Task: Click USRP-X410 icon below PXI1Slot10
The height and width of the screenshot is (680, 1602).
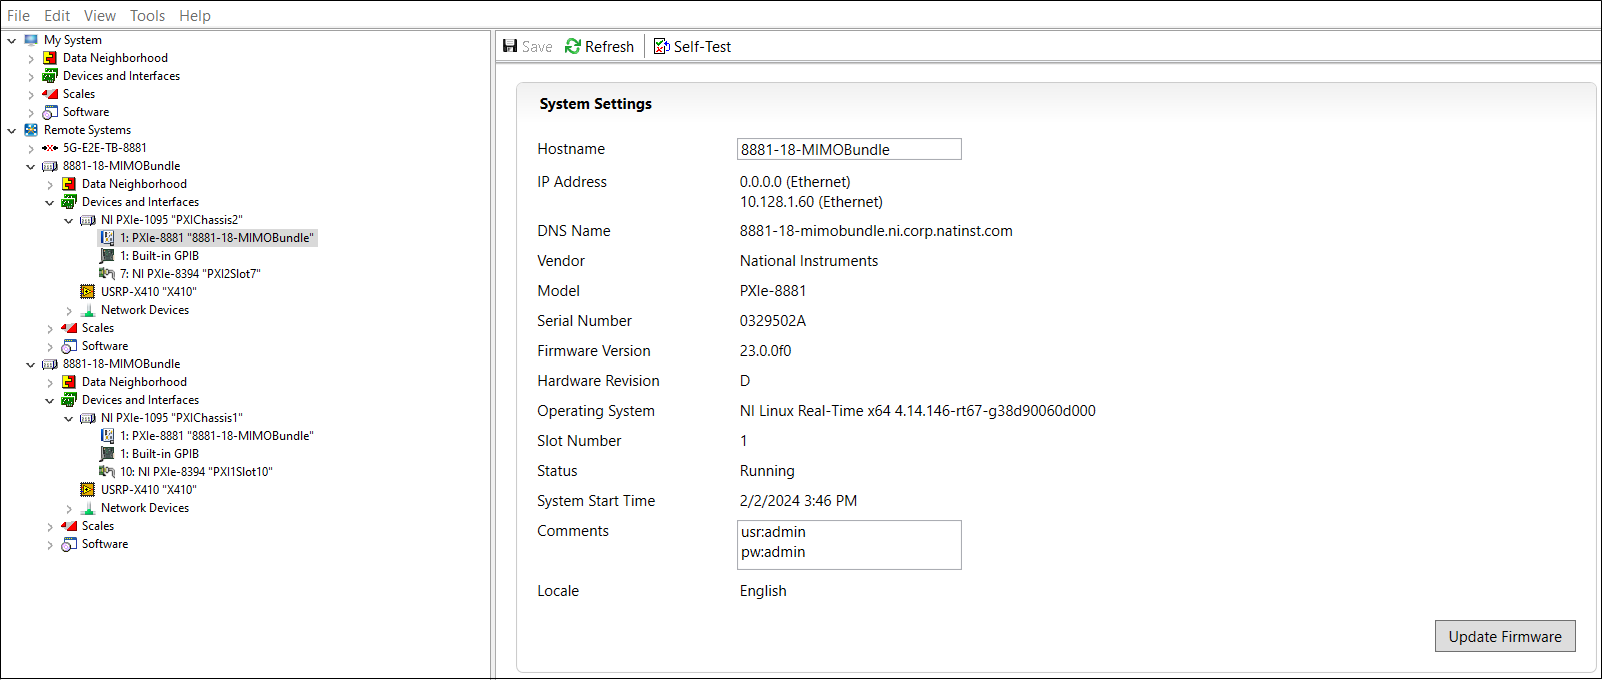Action: pos(88,490)
